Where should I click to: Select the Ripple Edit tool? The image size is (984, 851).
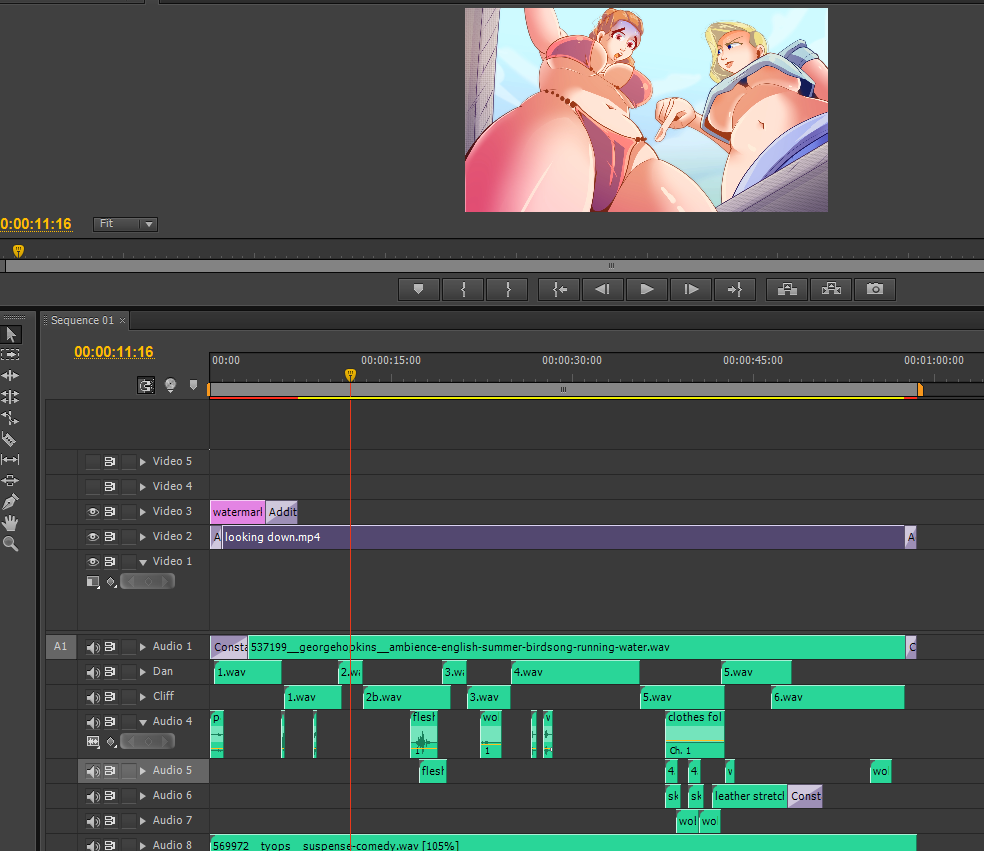tap(11, 375)
